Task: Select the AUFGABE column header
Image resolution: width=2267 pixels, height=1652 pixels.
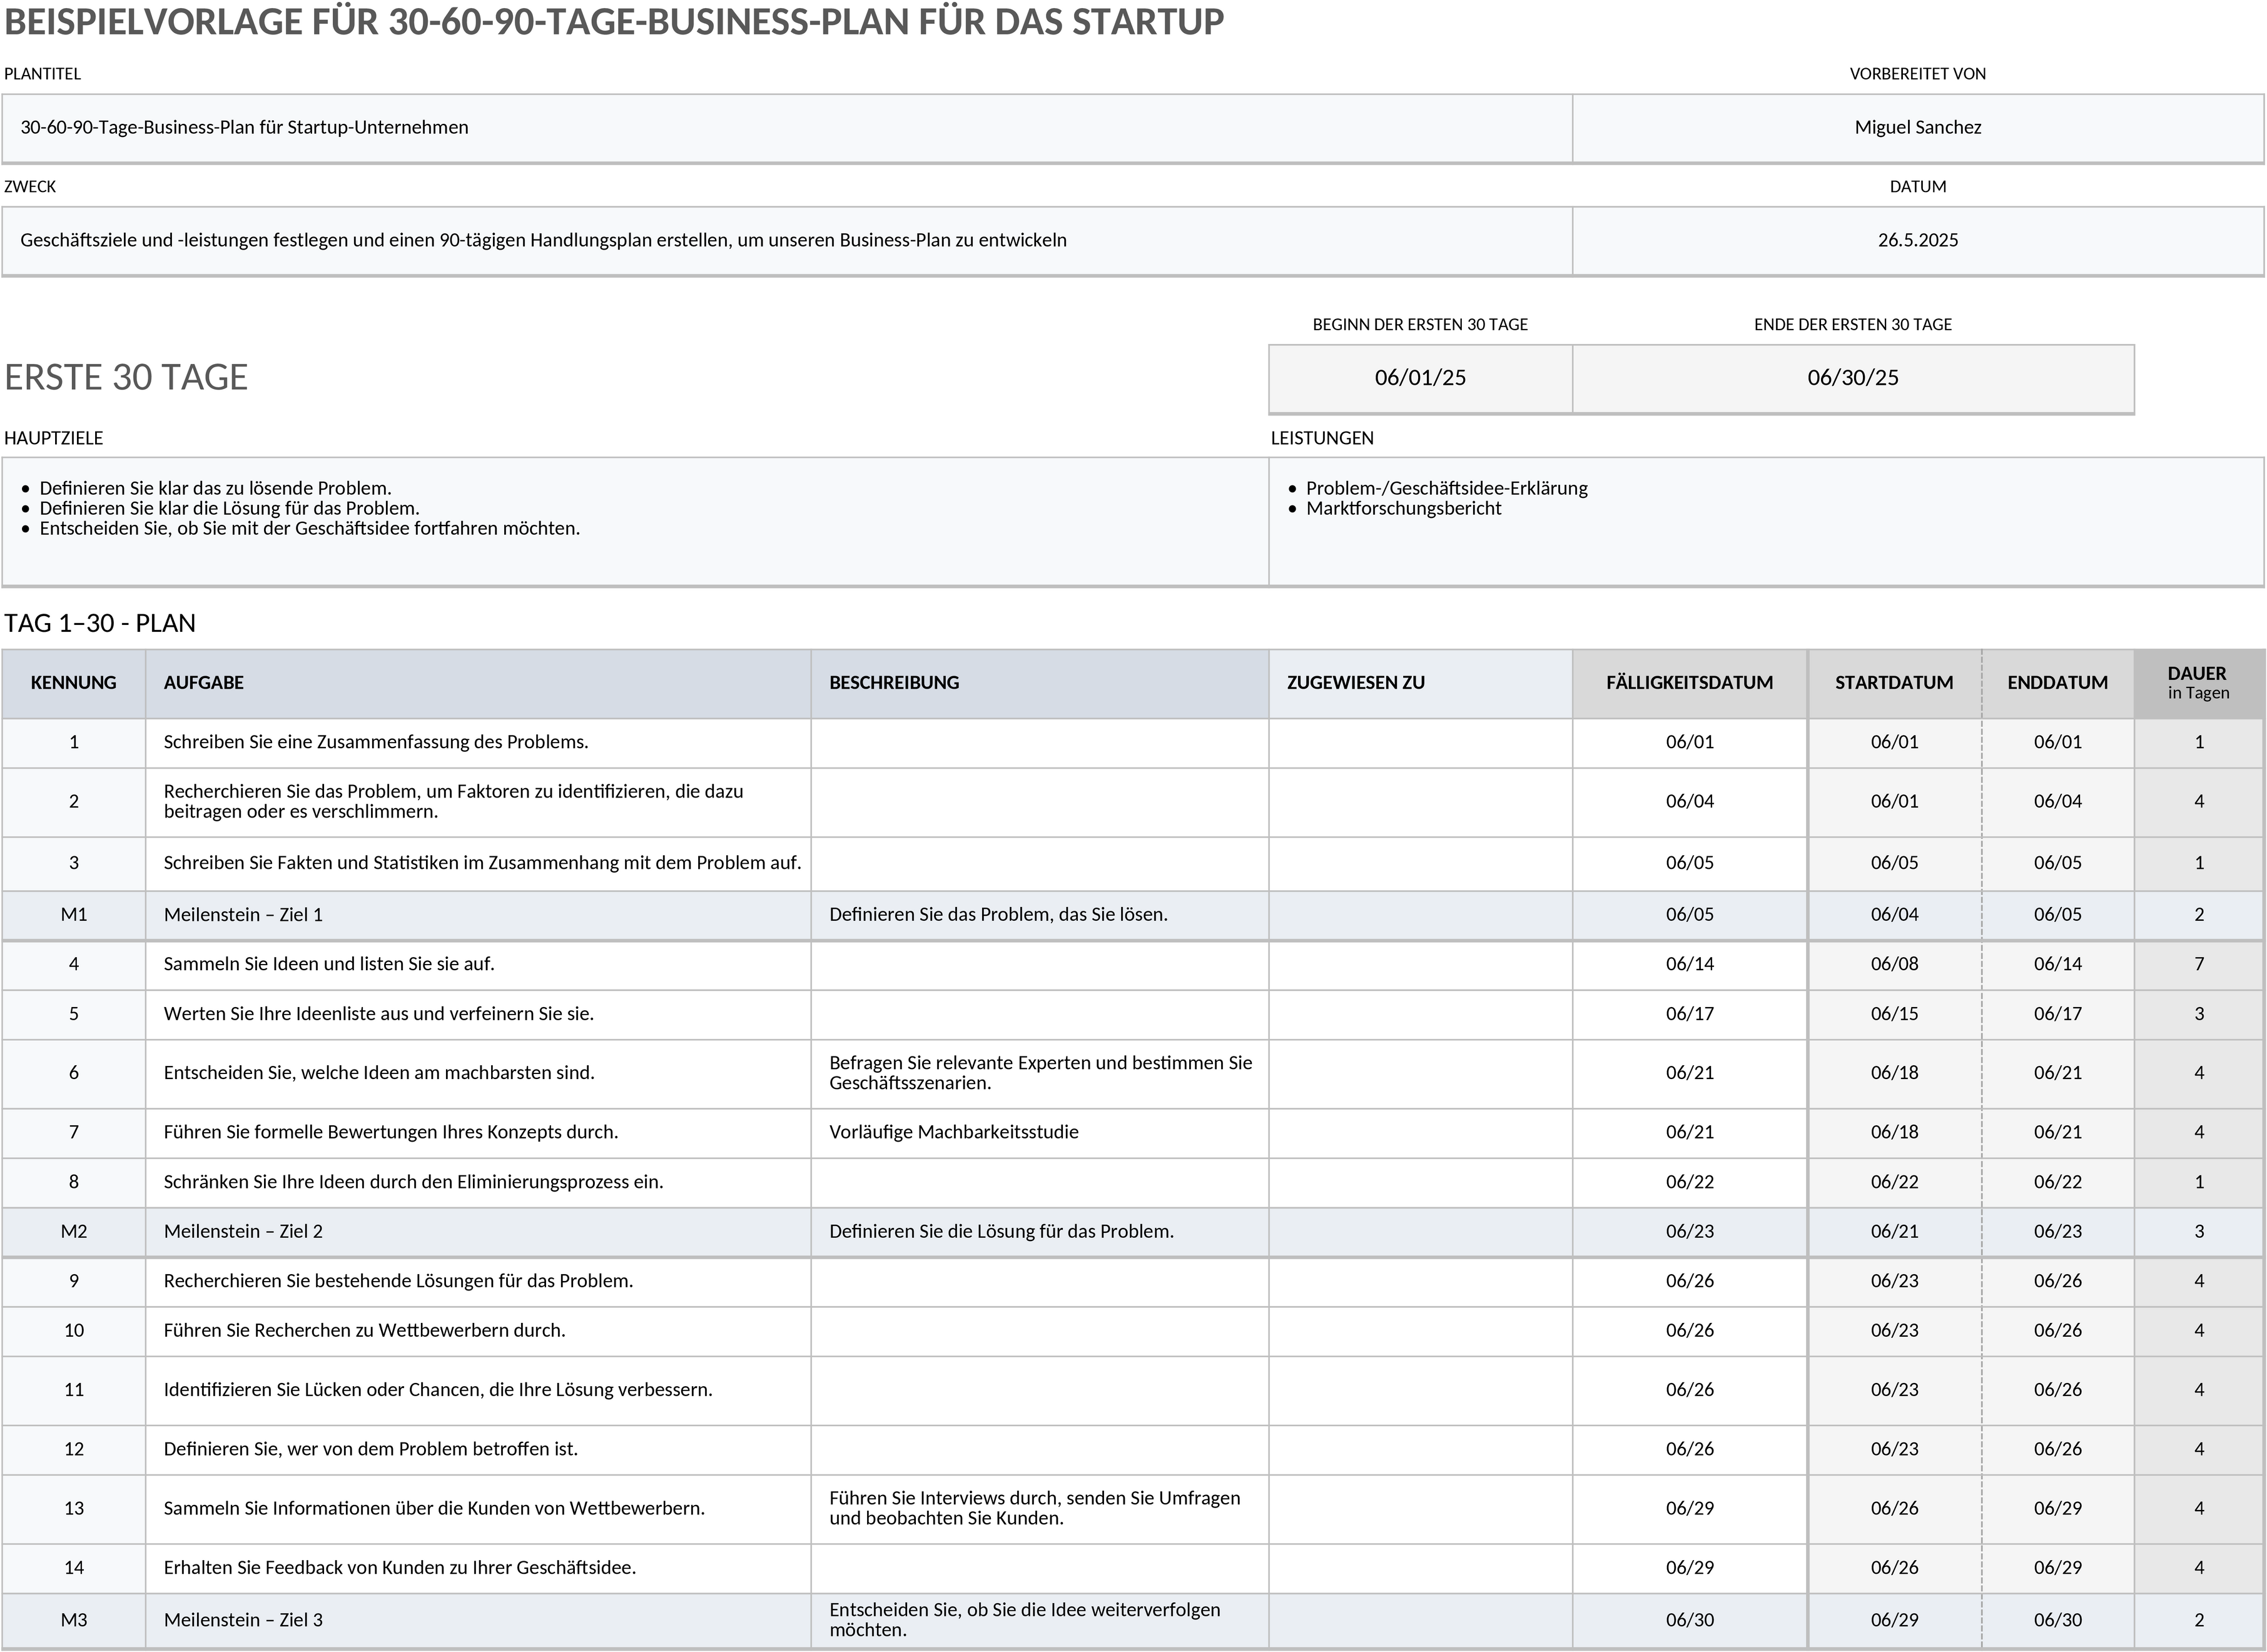Action: click(x=478, y=683)
